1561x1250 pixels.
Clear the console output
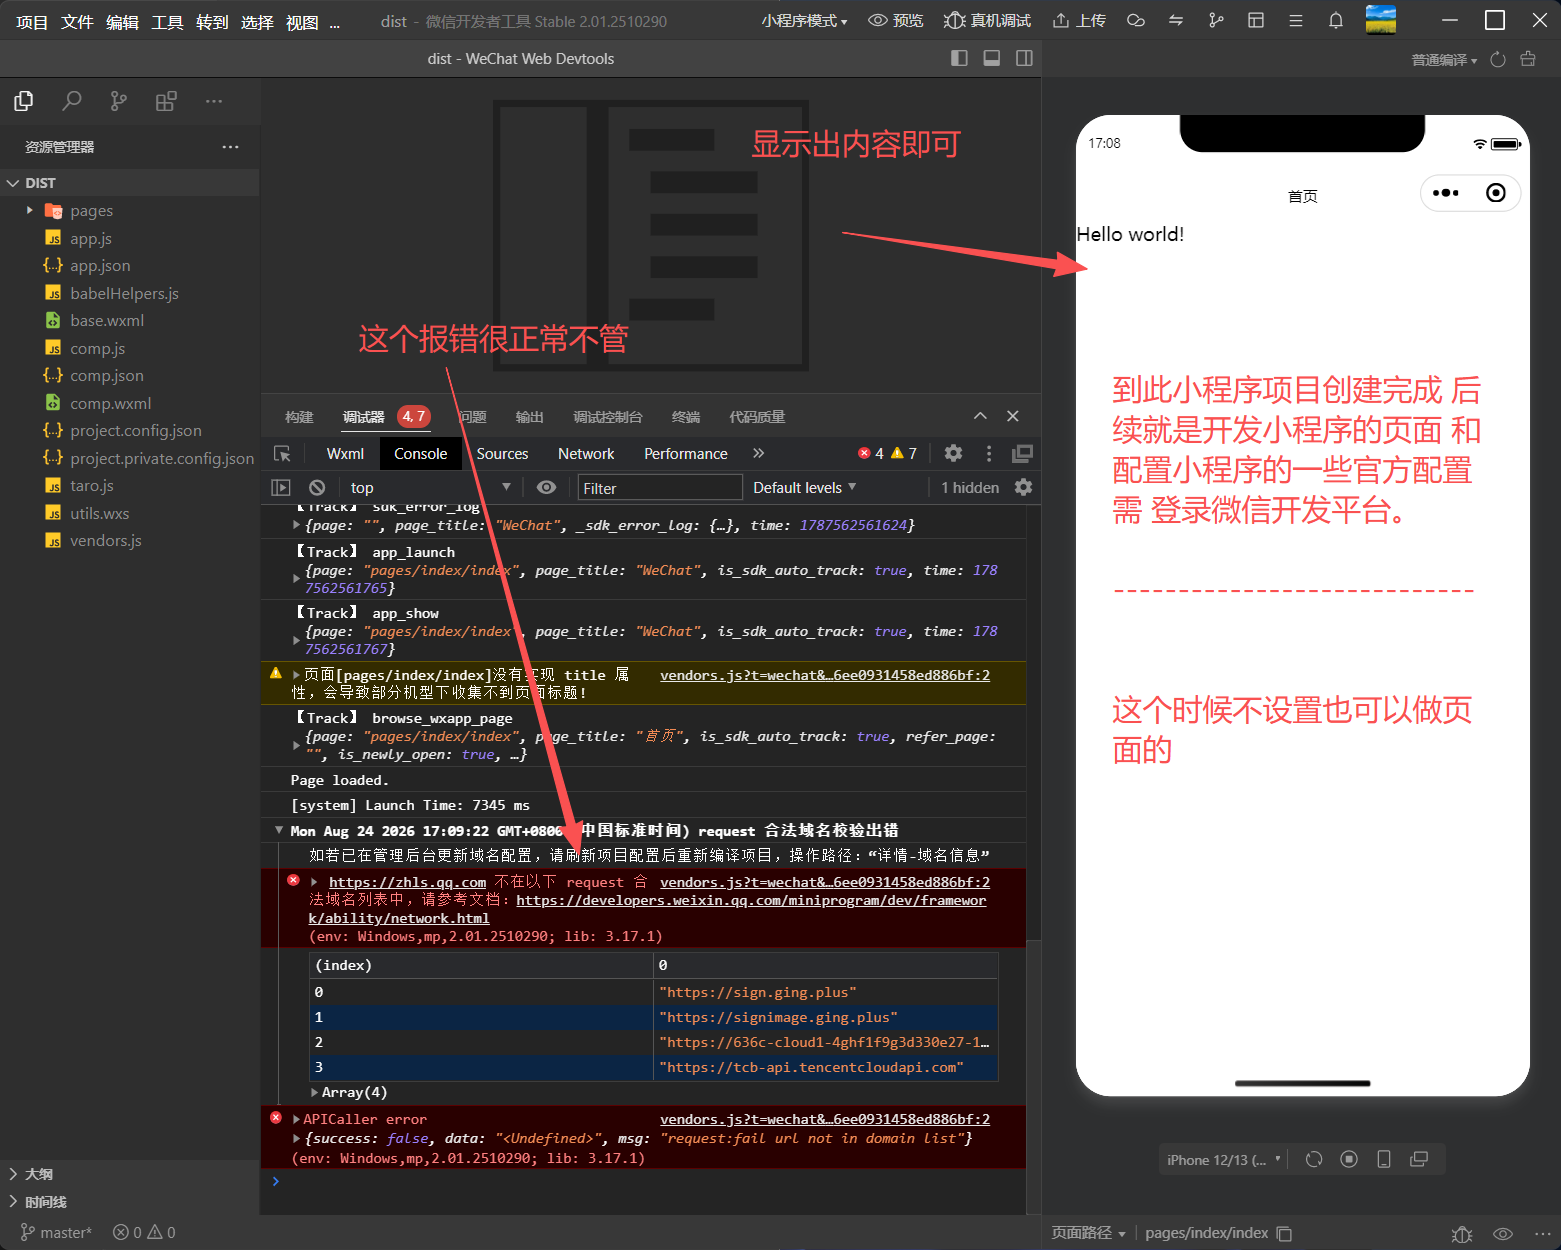(x=317, y=488)
